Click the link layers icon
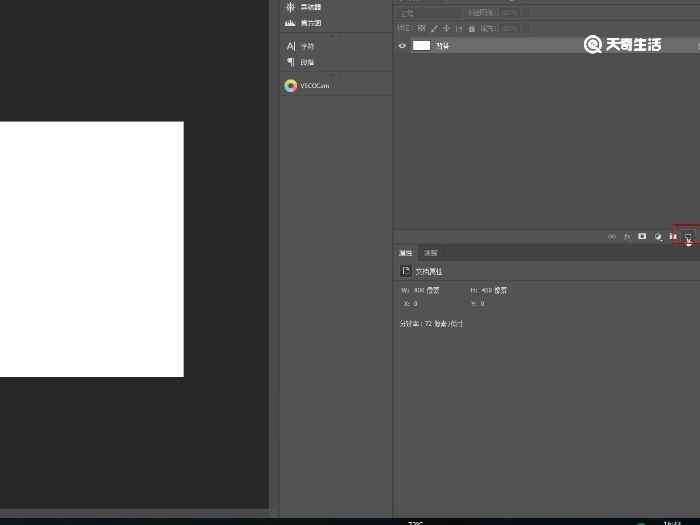Image resolution: width=700 pixels, height=525 pixels. (x=612, y=237)
